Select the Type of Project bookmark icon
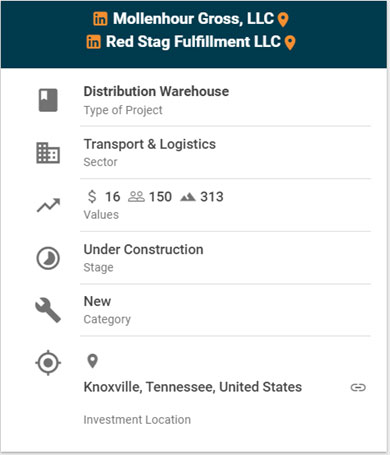 pos(48,100)
